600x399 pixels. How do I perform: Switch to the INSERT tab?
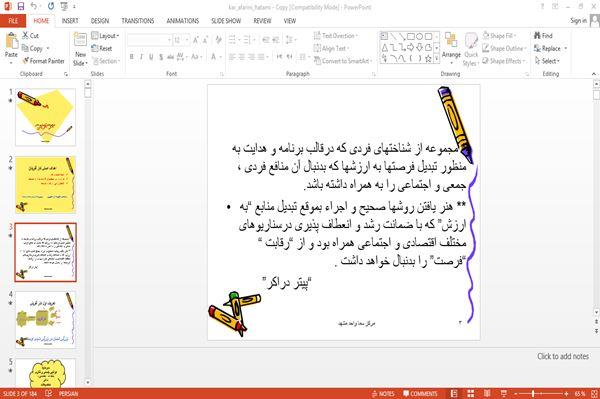[x=70, y=21]
